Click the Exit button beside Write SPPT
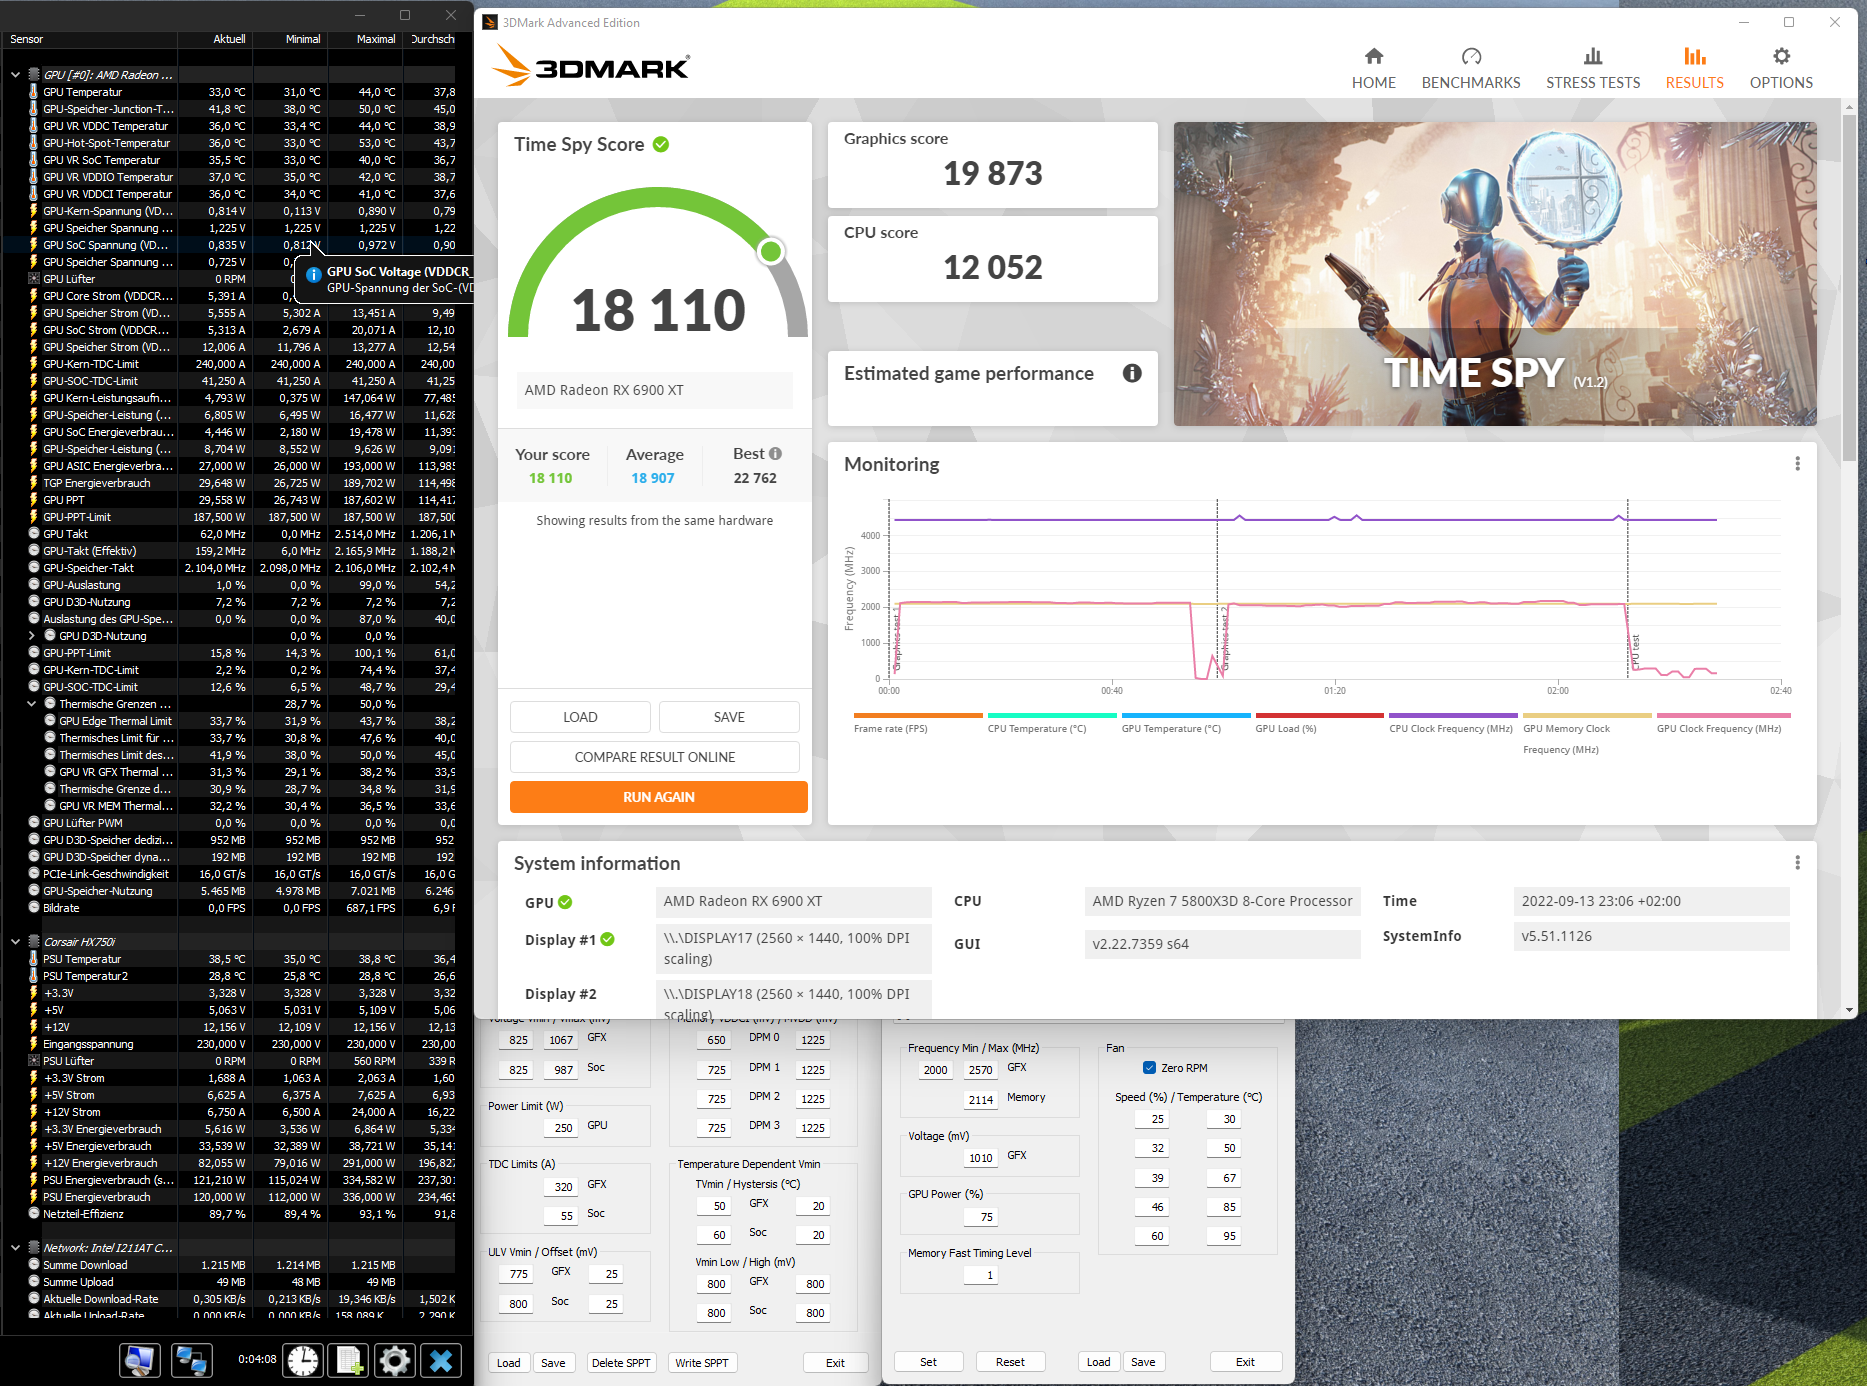Viewport: 1867px width, 1386px height. click(x=835, y=1363)
